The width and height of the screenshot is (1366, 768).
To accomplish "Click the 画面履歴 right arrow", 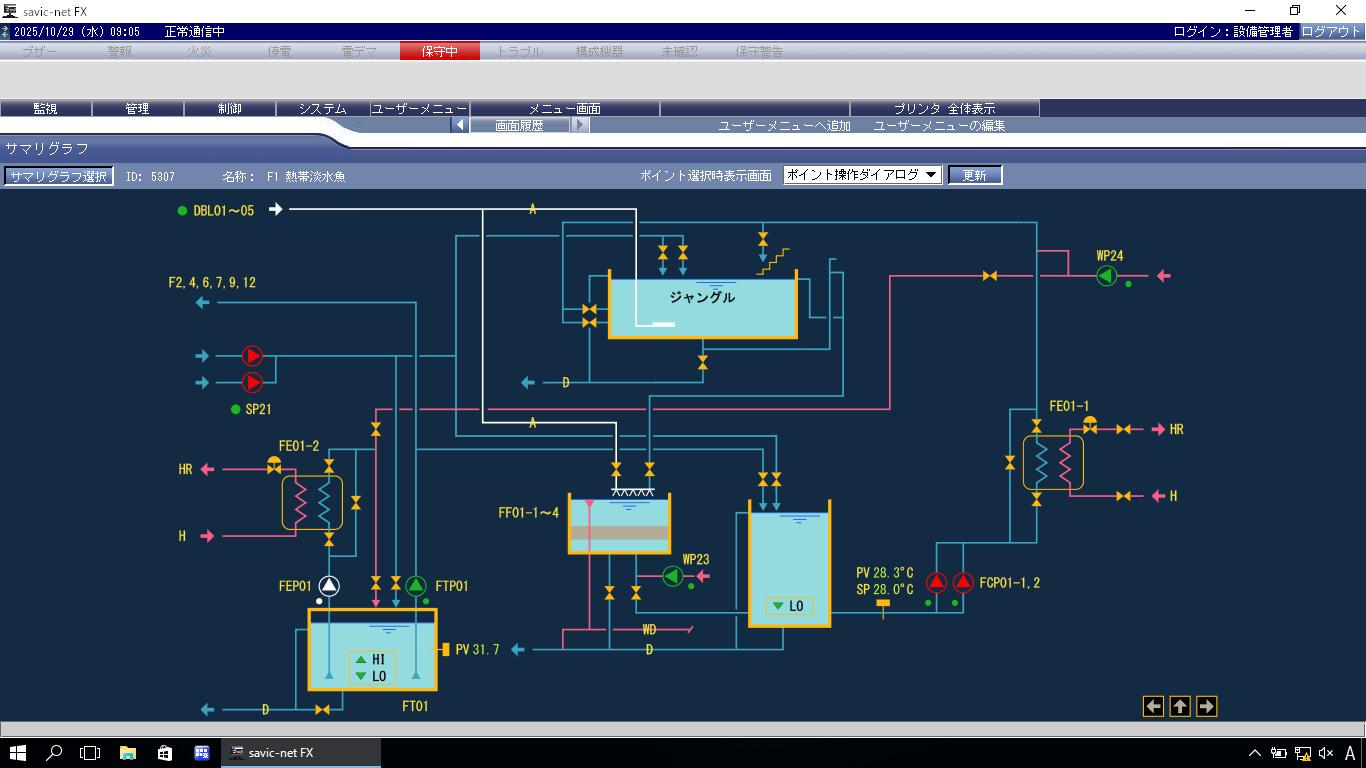I will click(x=580, y=125).
